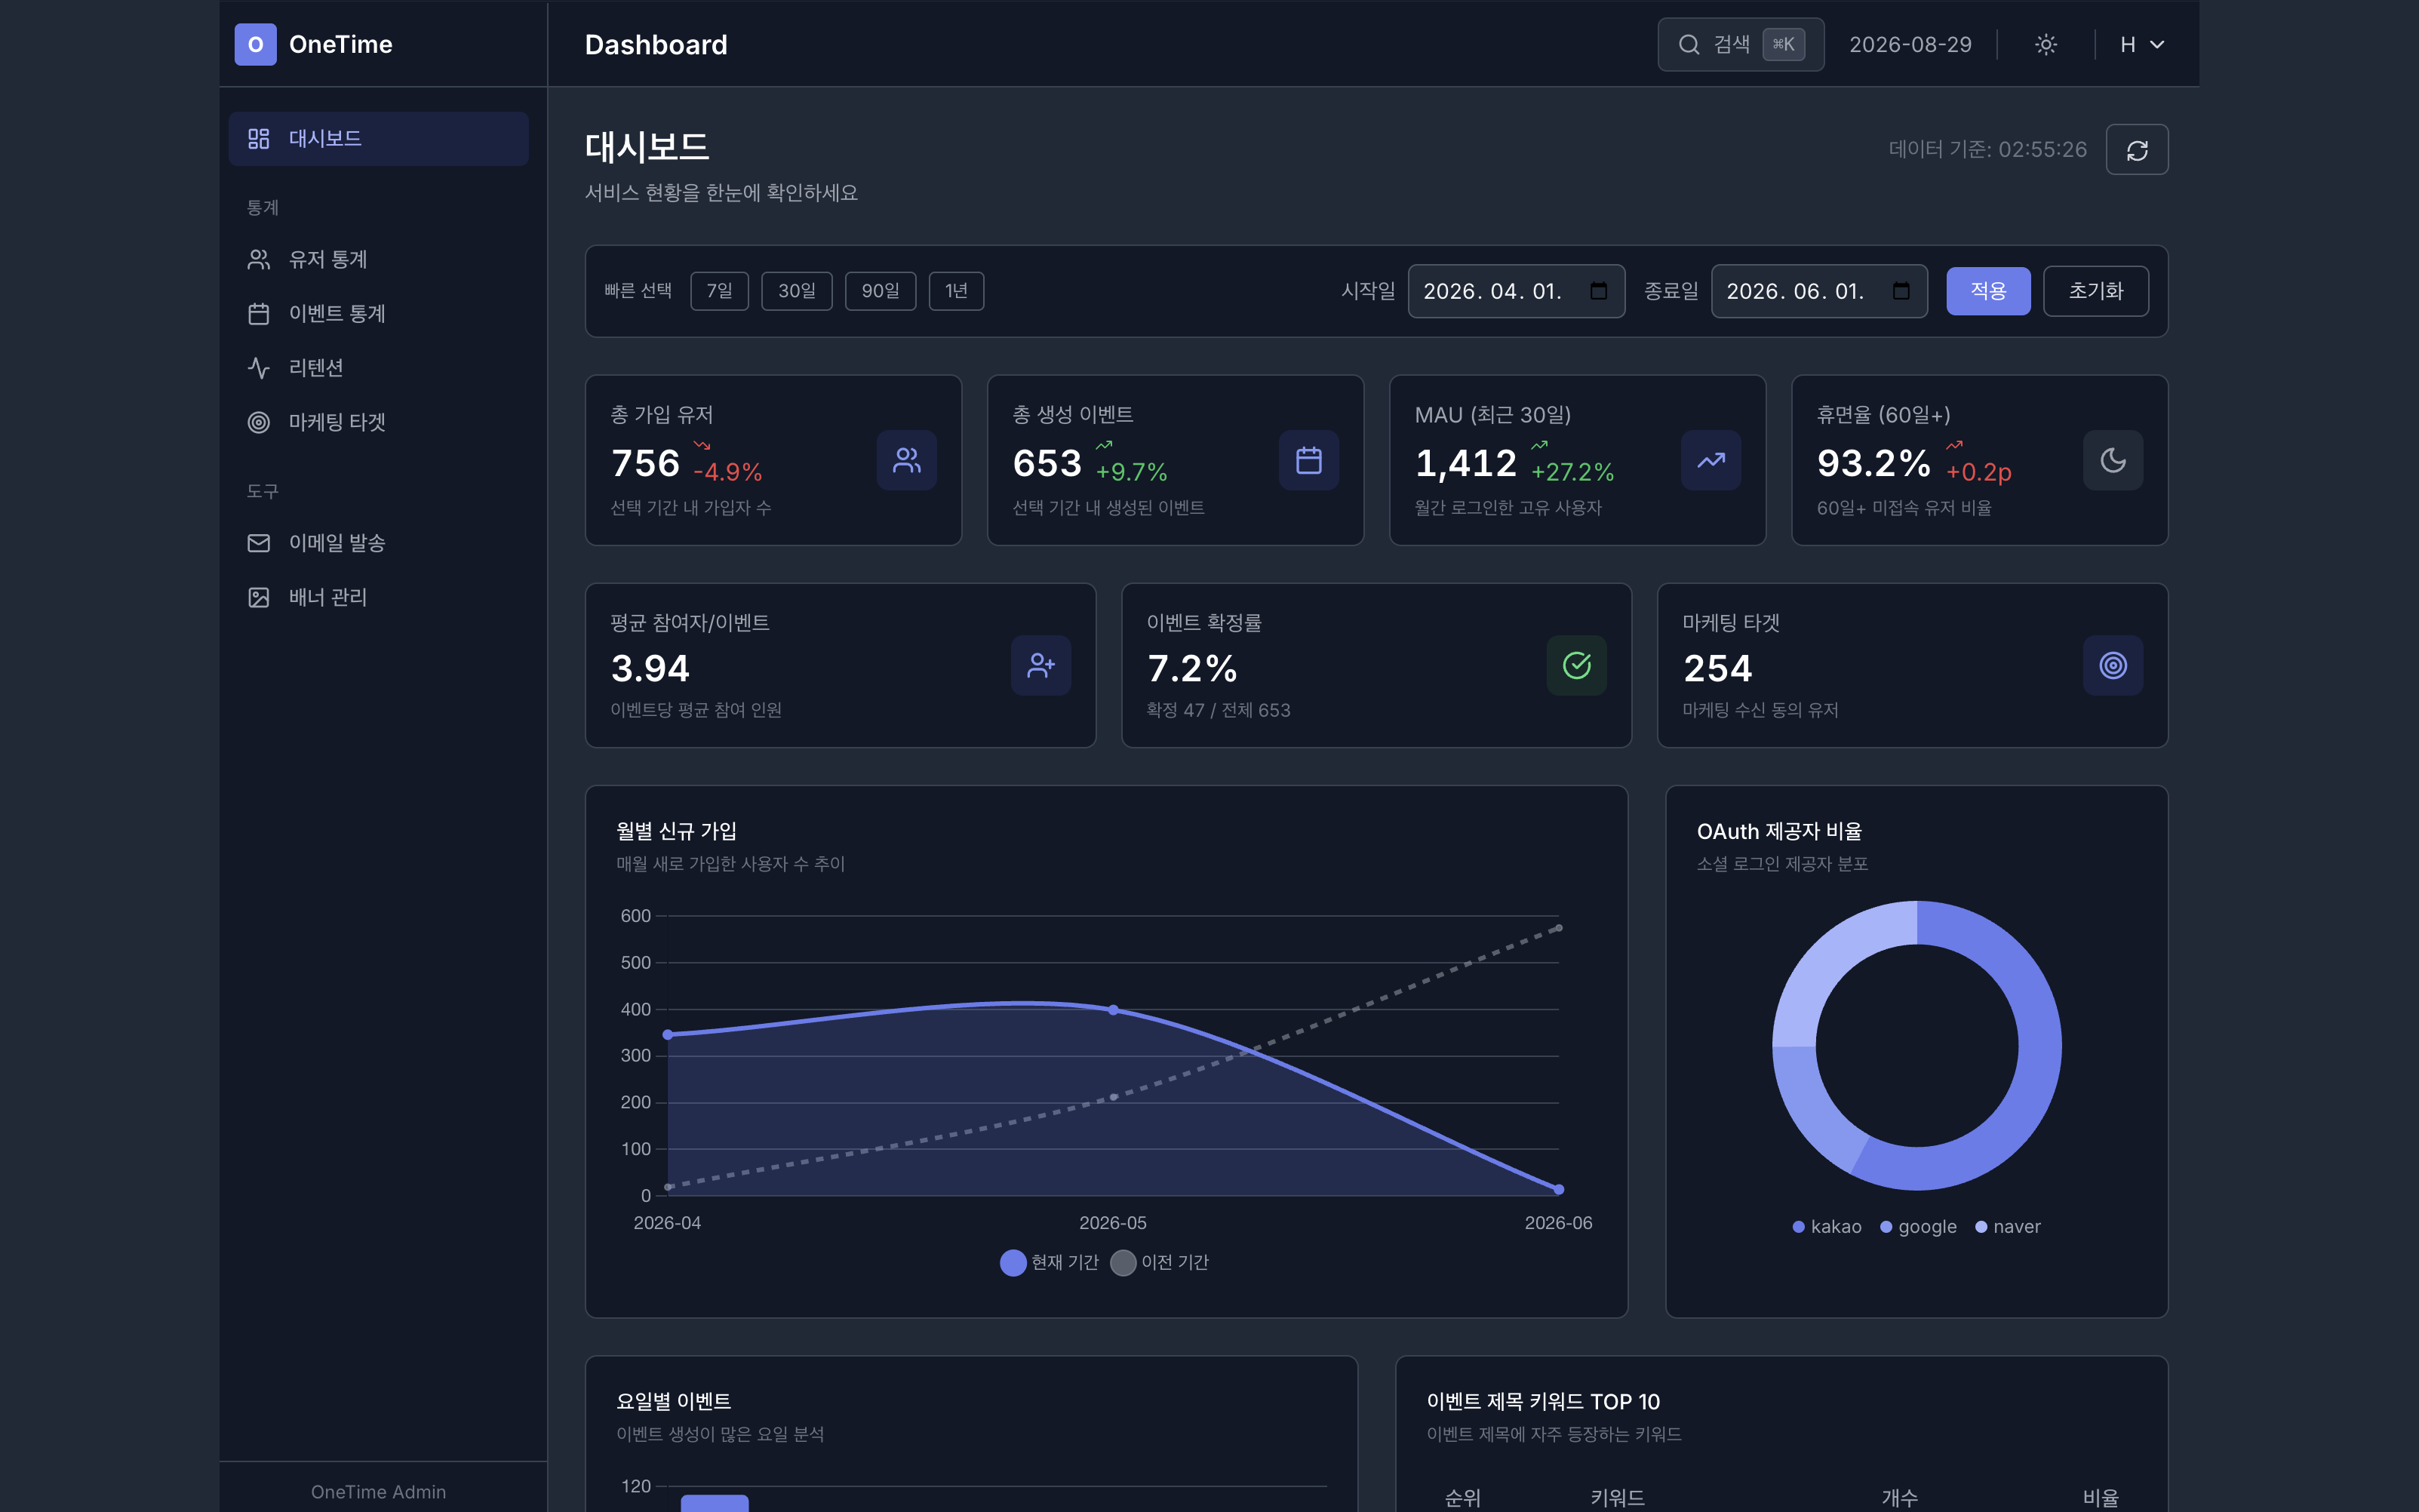Viewport: 2419px width, 1512px height.
Task: Toggle the 이전 기간 legend series
Action: (1160, 1263)
